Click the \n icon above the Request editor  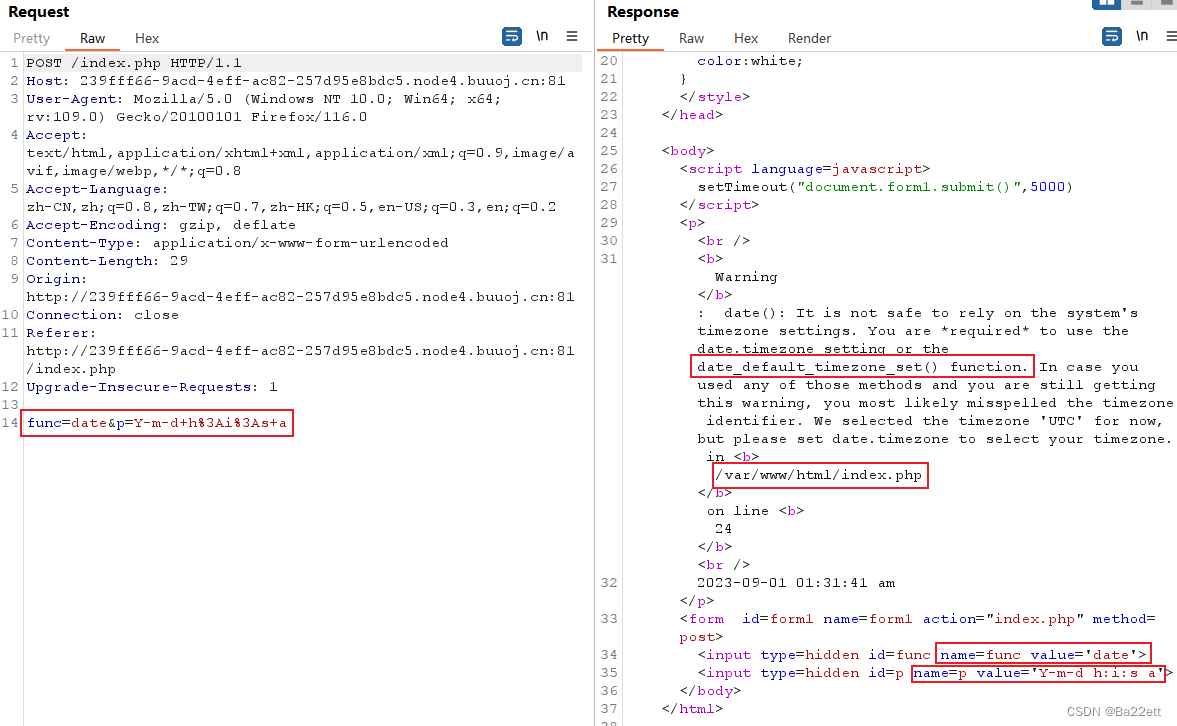pos(541,36)
